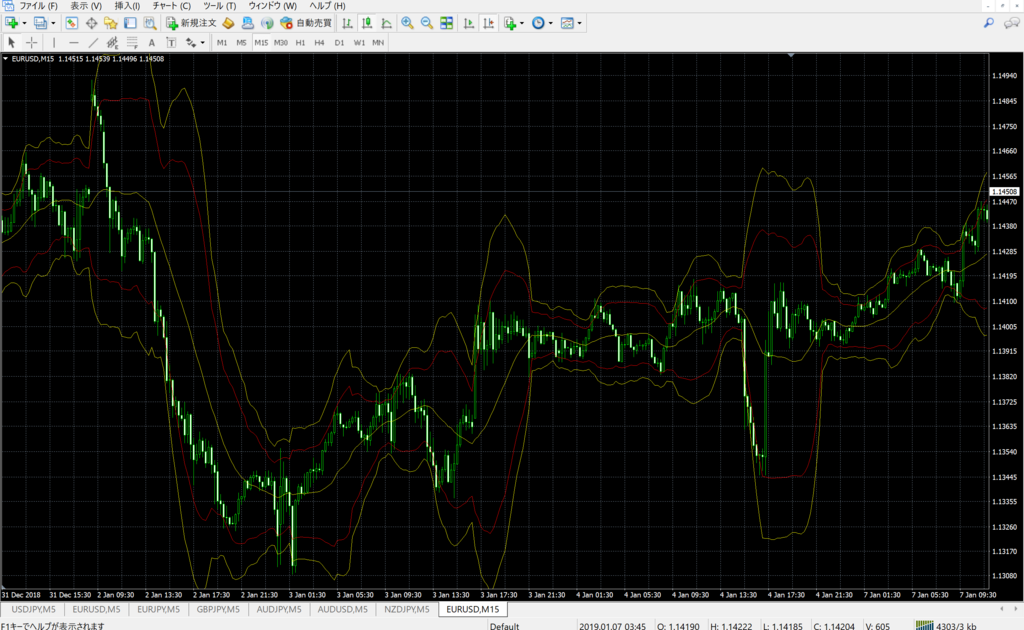Select the Fibonacci retracement tool
The width and height of the screenshot is (1024, 630).
pos(132,42)
